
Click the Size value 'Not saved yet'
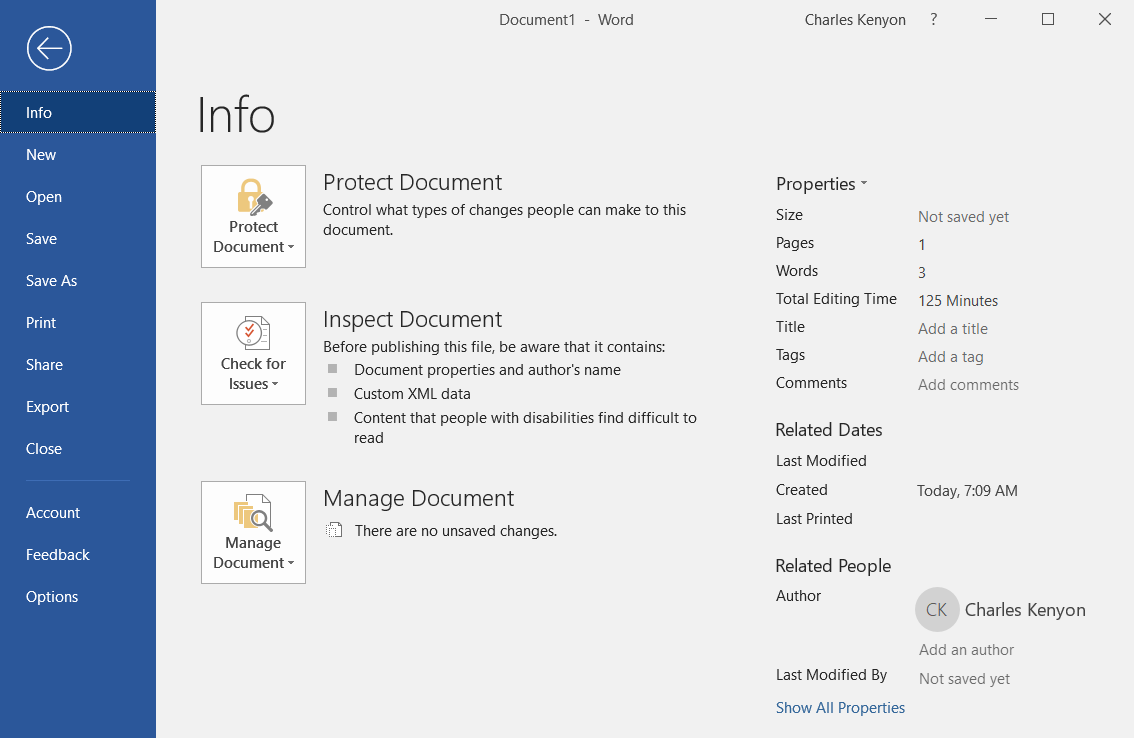point(963,216)
